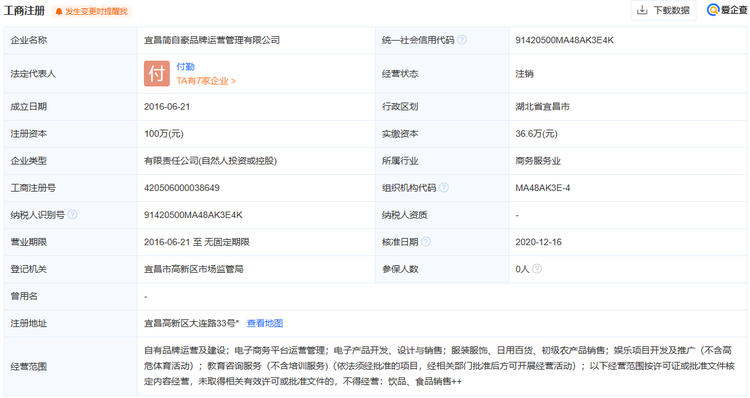The image size is (750, 398).
Task: Select company type 有限责任公司(自然人投资或控股)
Action: (210, 161)
